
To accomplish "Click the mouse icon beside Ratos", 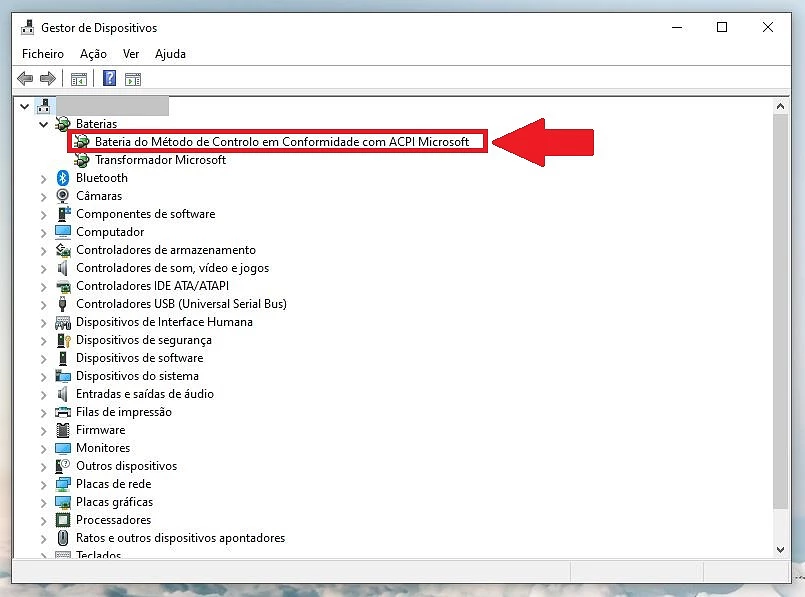I will coord(63,538).
